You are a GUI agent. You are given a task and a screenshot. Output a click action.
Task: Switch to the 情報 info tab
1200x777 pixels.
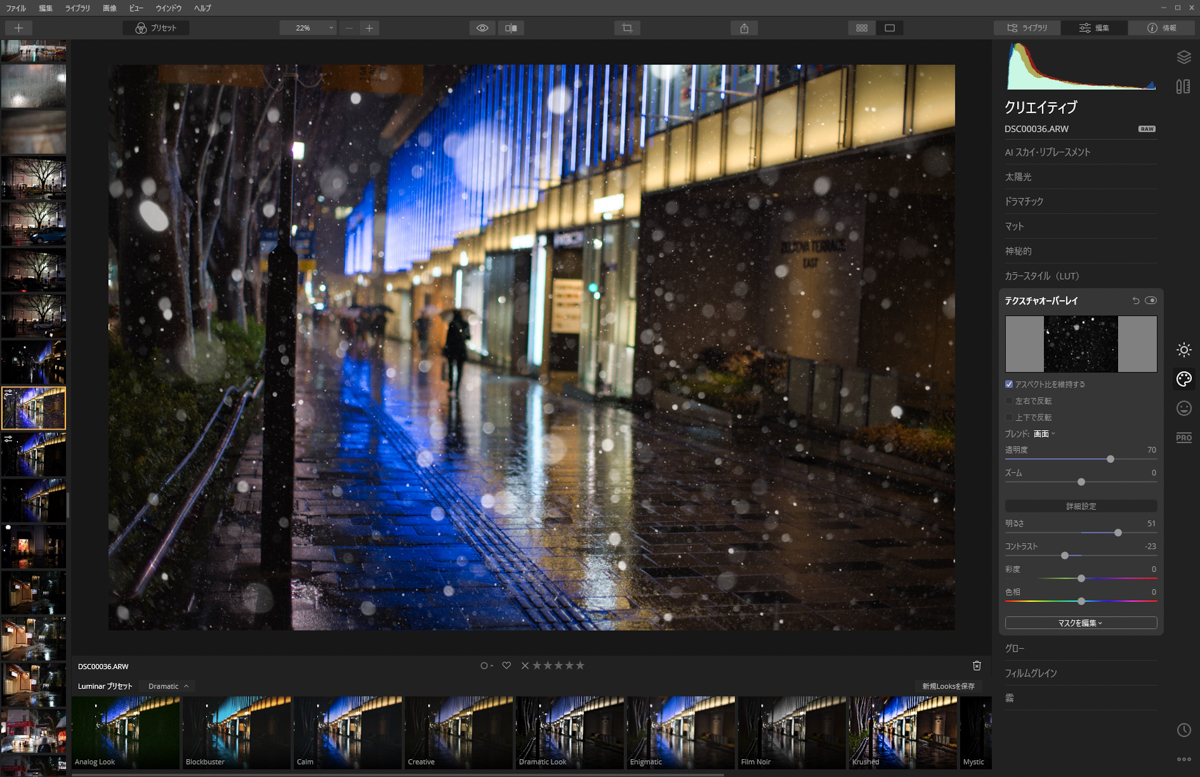[x=1161, y=28]
